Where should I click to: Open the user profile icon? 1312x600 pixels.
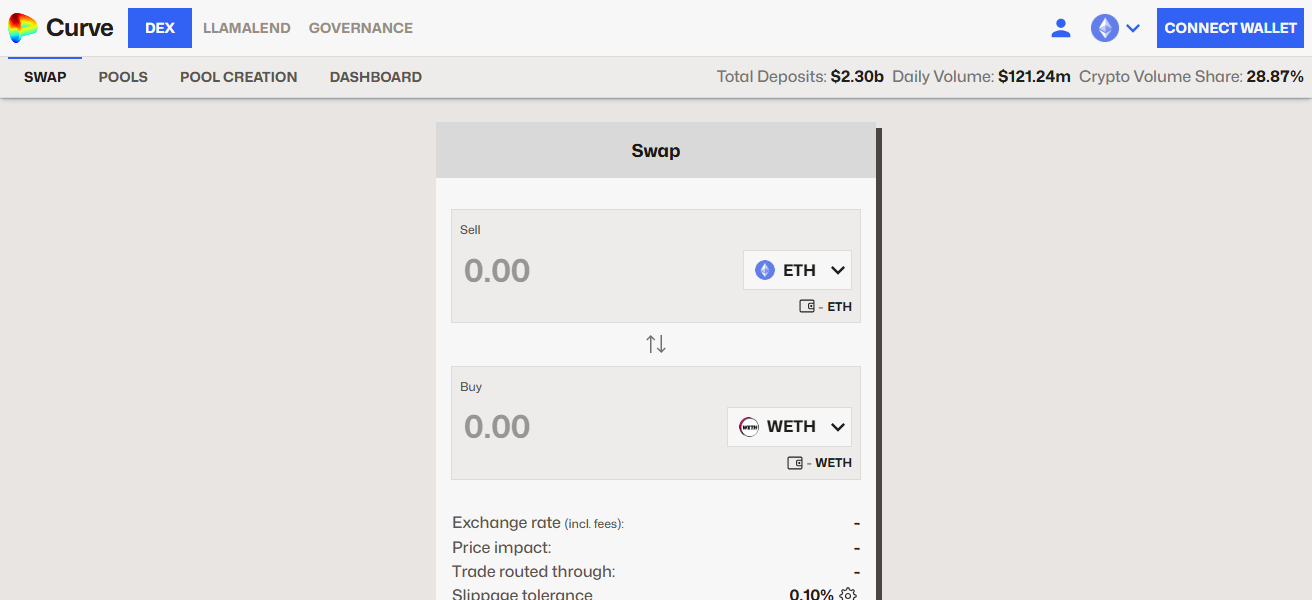[1061, 28]
